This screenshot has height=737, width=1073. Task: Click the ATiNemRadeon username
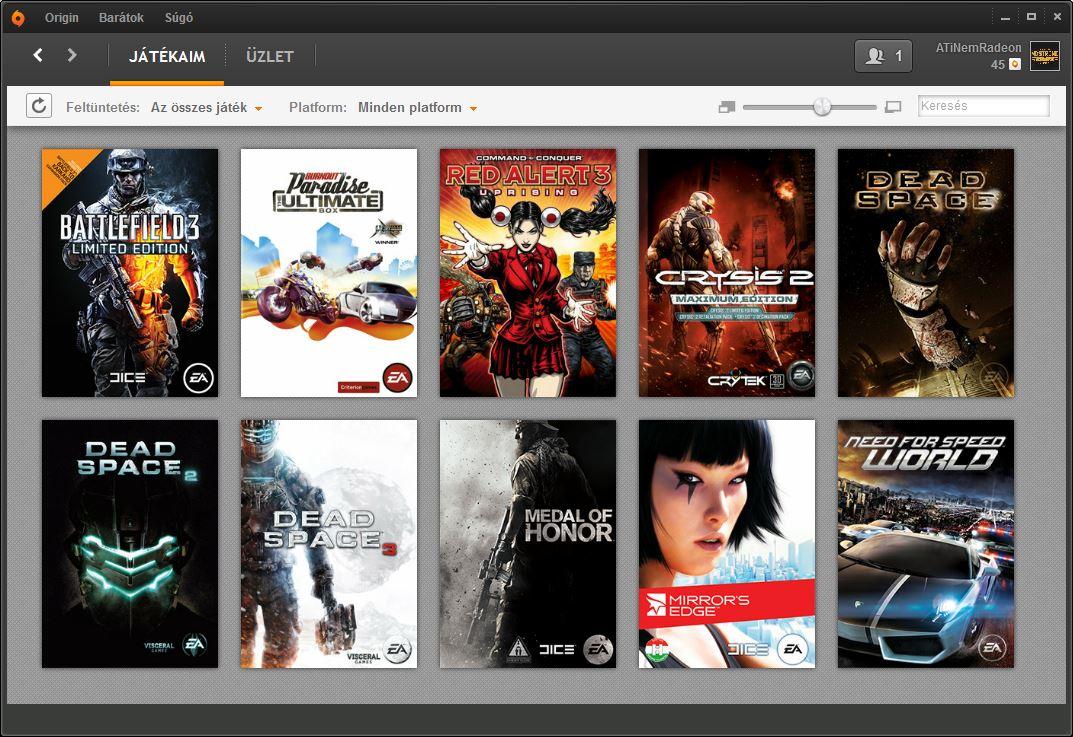click(978, 48)
